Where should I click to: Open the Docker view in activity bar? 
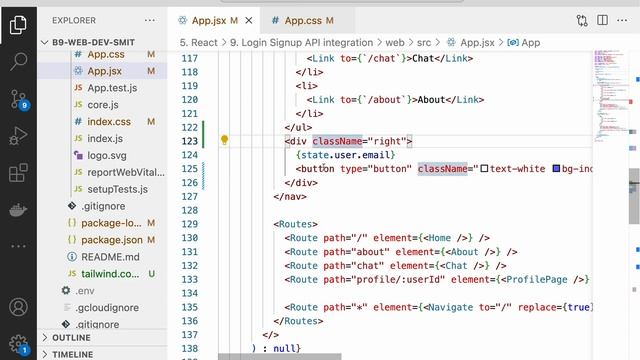[18, 210]
